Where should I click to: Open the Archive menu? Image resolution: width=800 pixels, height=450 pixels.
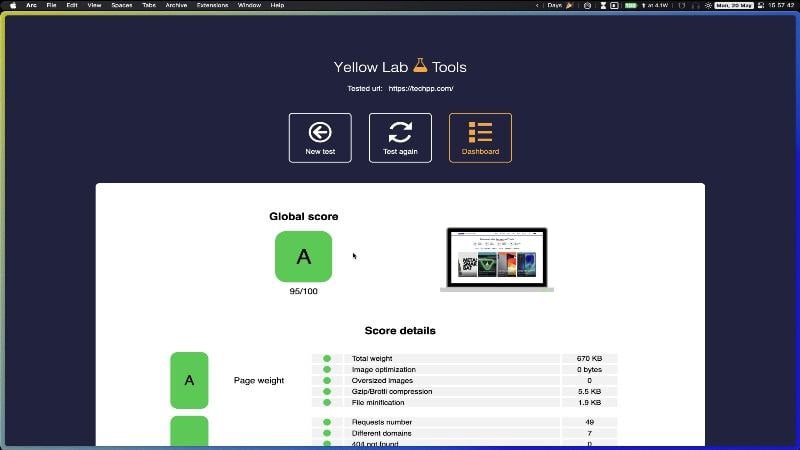176,5
